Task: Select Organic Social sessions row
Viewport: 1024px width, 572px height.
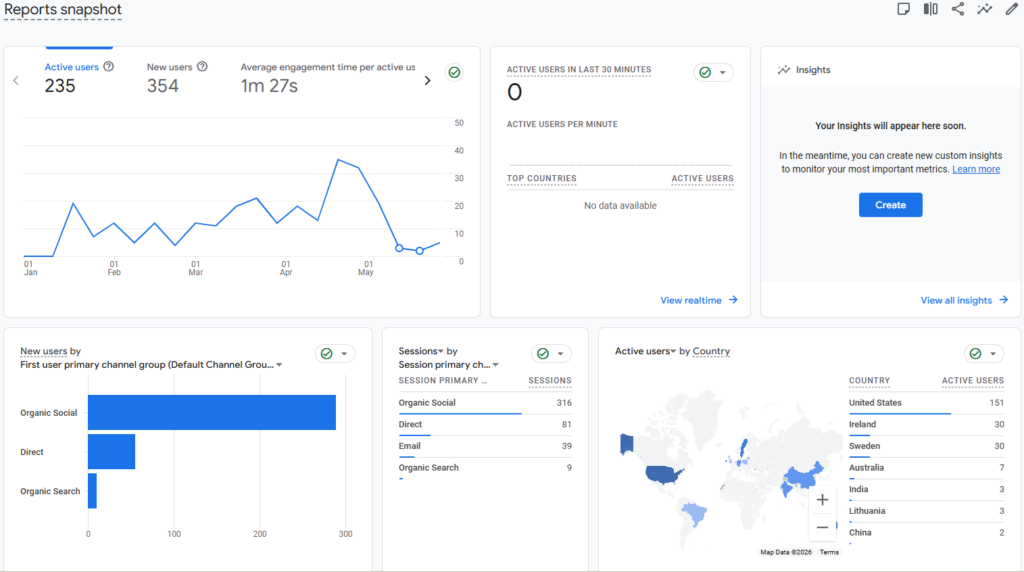Action: point(485,403)
